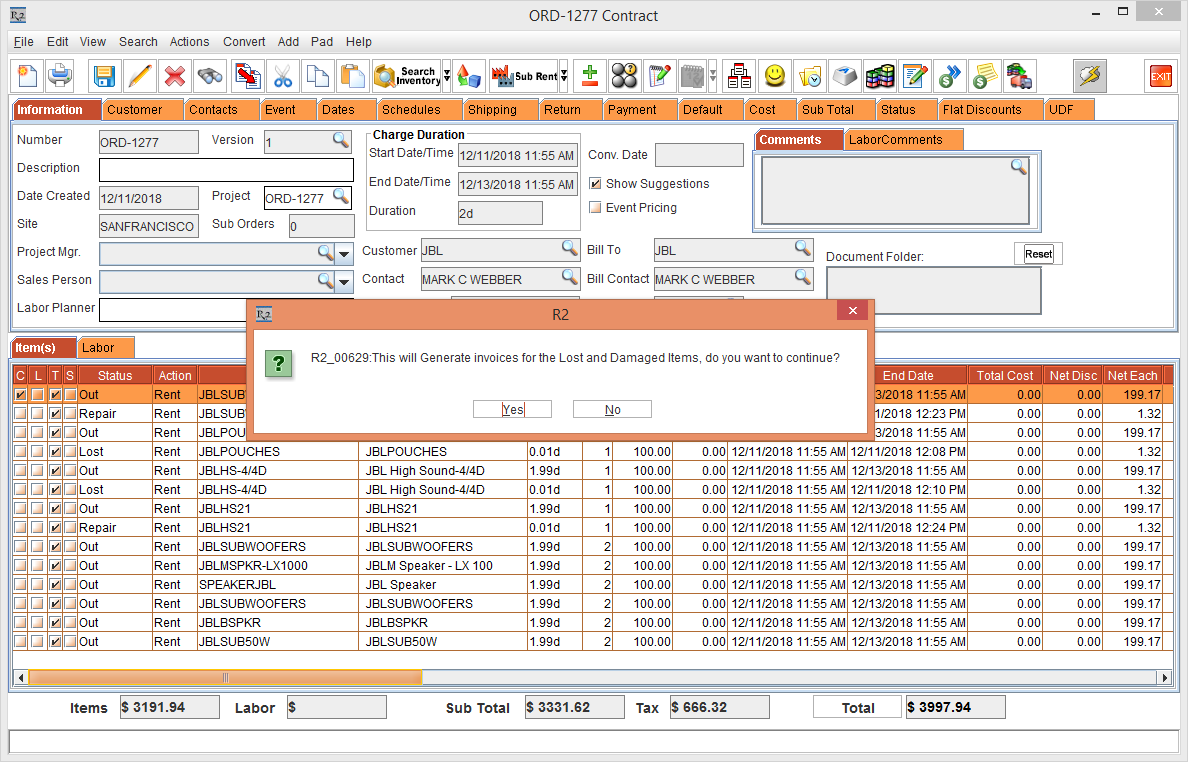The height and width of the screenshot is (762, 1188).
Task: Click the red X delete icon
Action: click(175, 76)
